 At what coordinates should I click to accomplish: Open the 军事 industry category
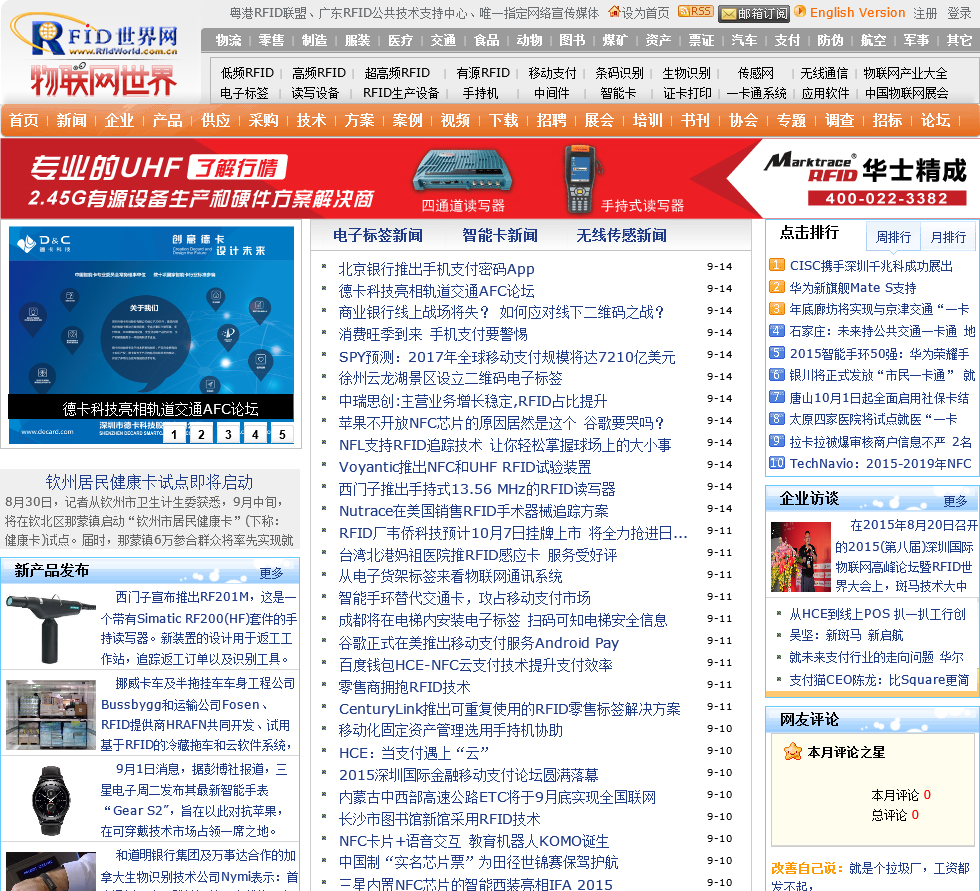(x=916, y=41)
